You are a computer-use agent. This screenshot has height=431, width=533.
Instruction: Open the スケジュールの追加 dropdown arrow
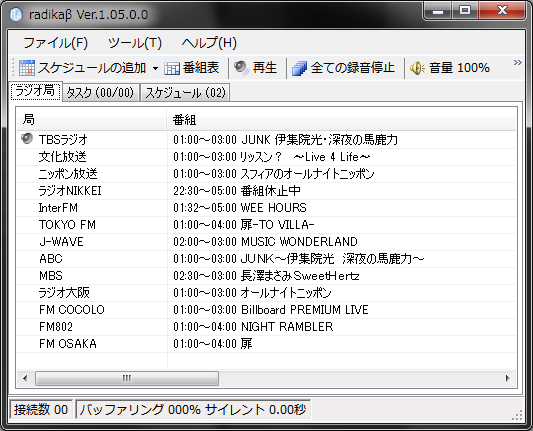click(x=155, y=68)
